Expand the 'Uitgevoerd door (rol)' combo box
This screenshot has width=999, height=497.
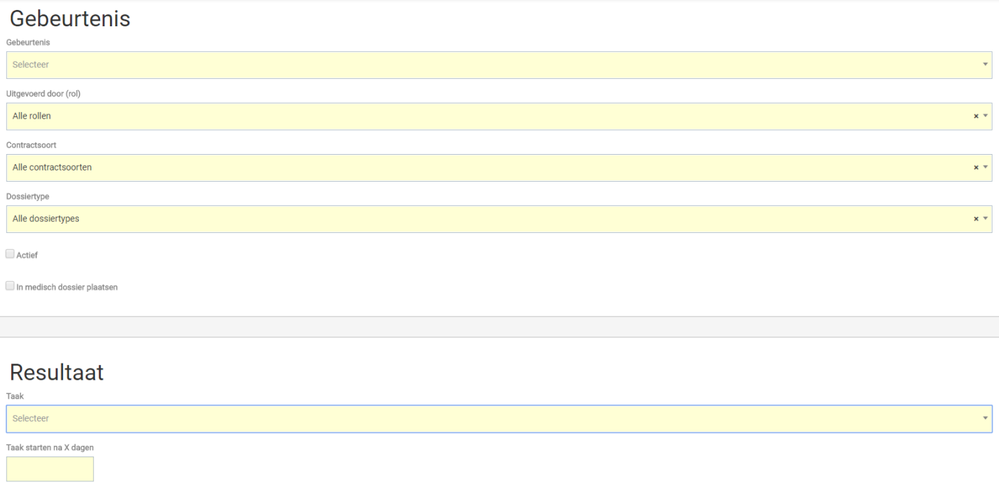(x=490, y=116)
